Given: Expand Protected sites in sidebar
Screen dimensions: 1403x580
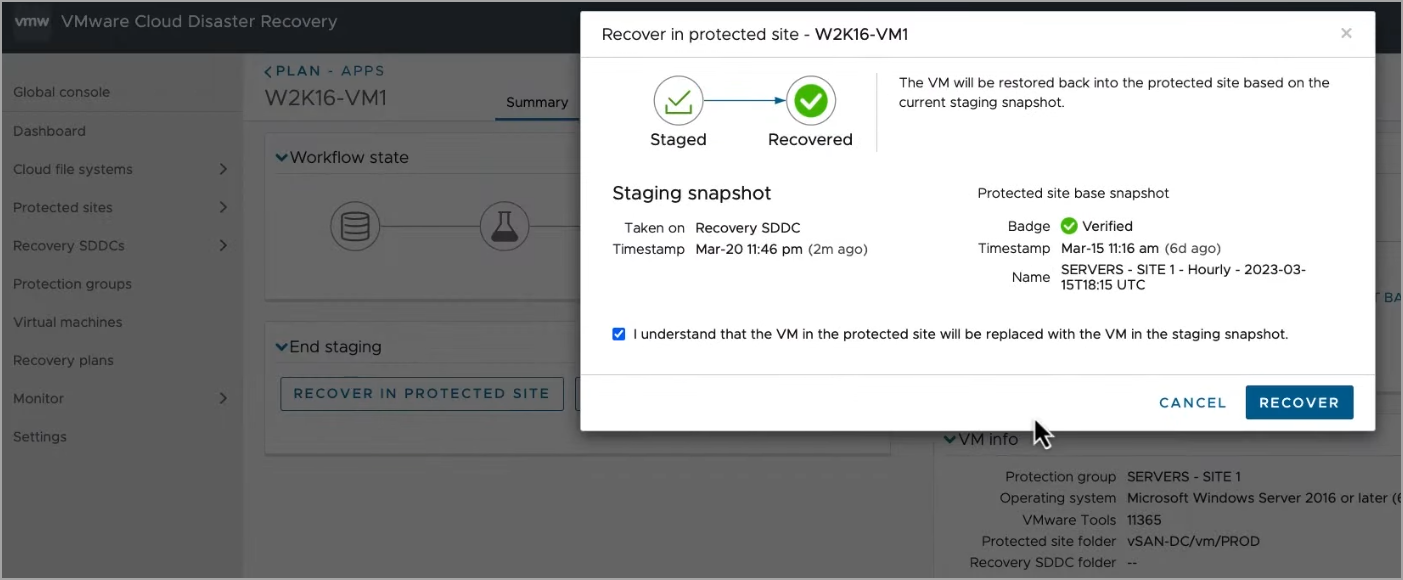Looking at the screenshot, I should pos(223,207).
